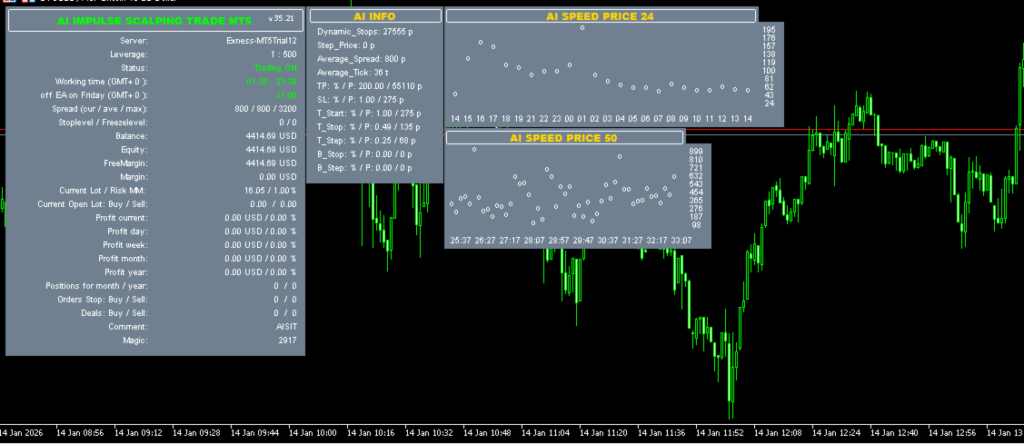Screen dimensions: 1024x444
Task: Click the 14 Jan 12:24 time axis label
Action: (x=835, y=433)
